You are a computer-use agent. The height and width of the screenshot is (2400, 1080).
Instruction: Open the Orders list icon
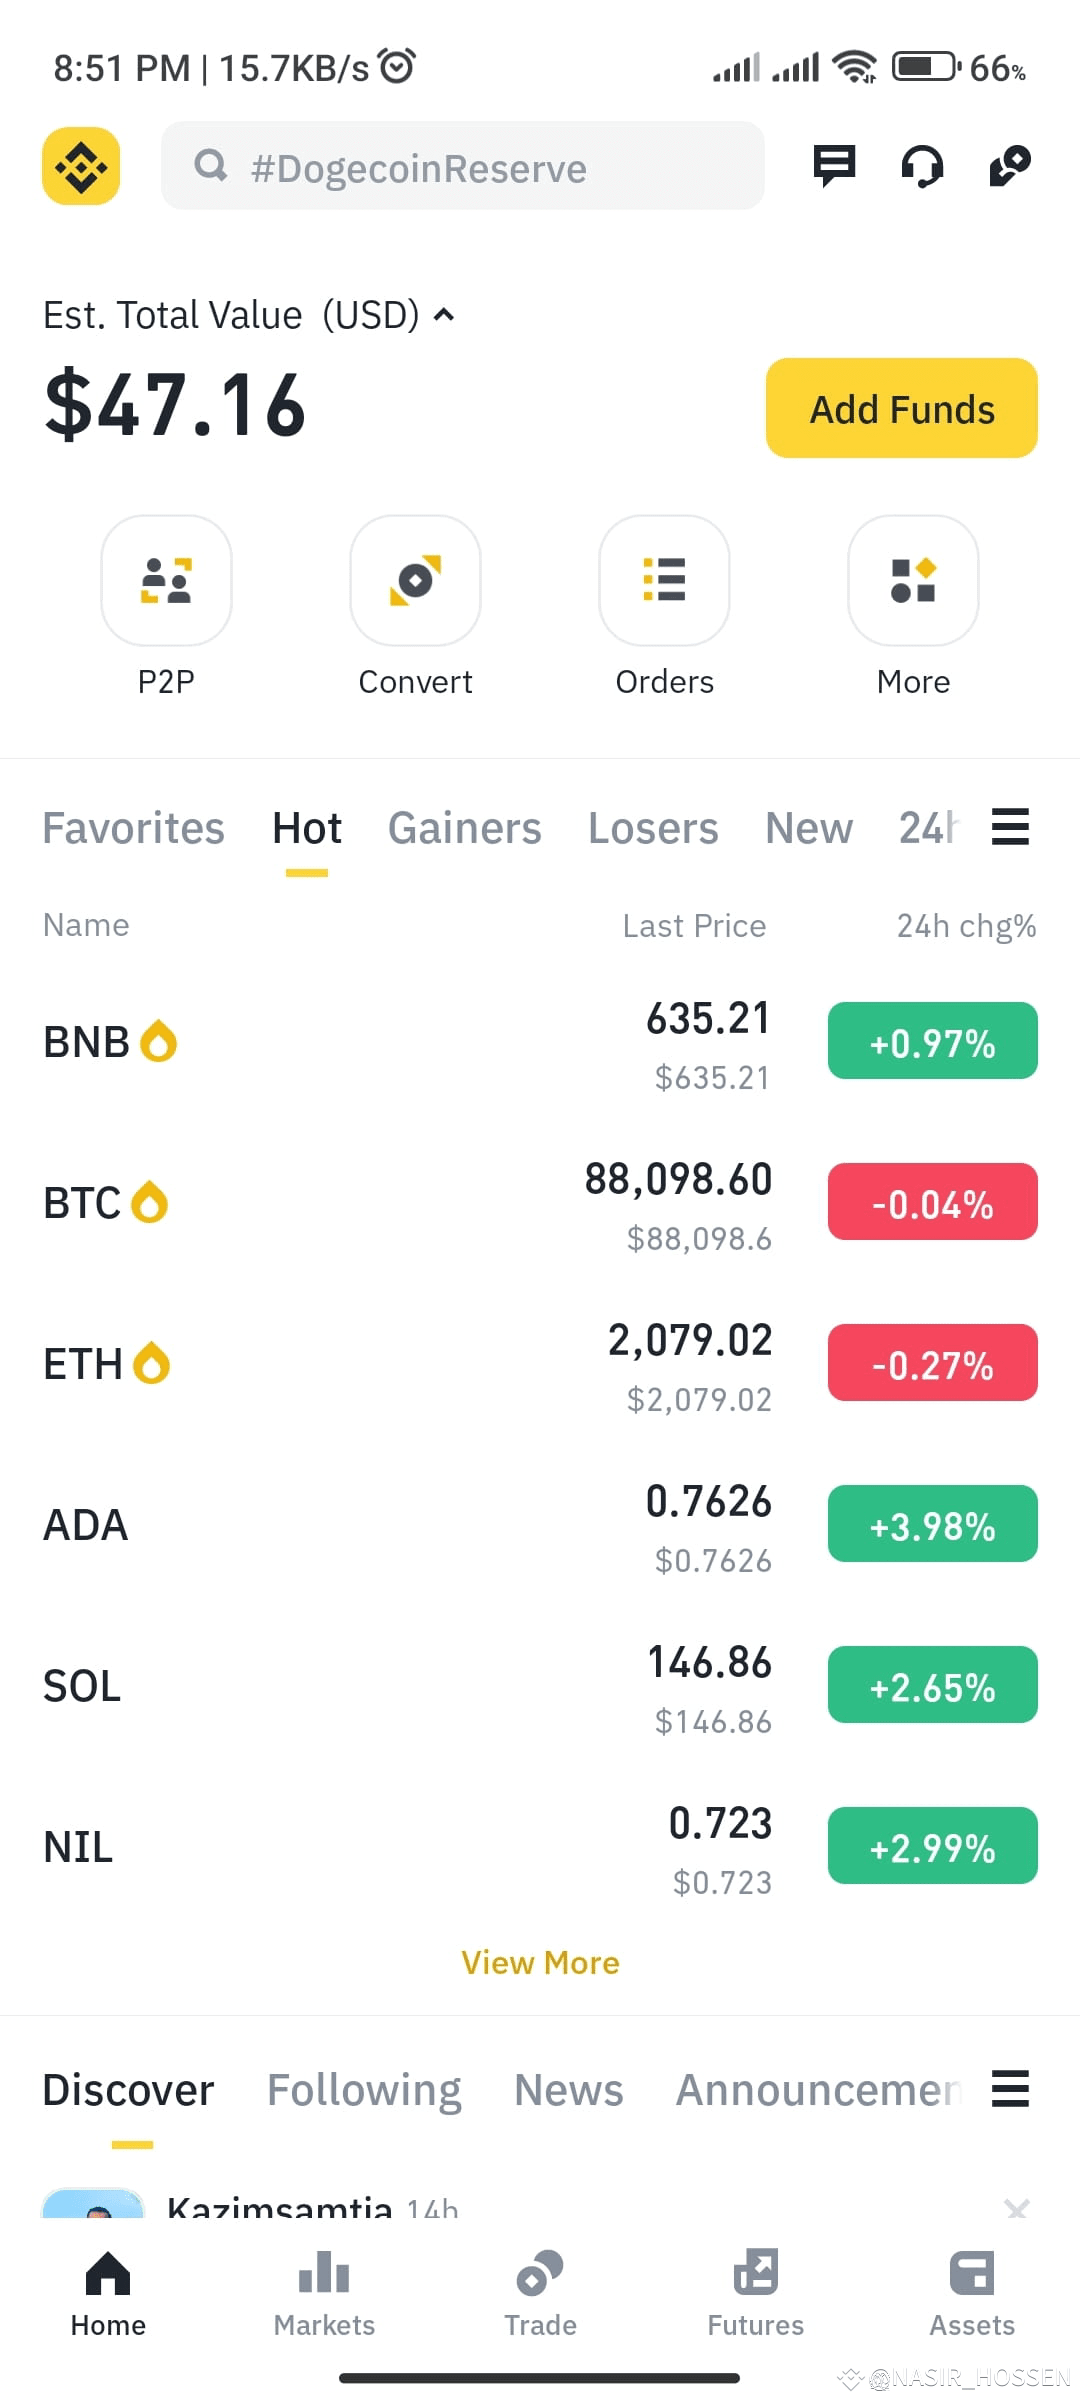tap(664, 580)
